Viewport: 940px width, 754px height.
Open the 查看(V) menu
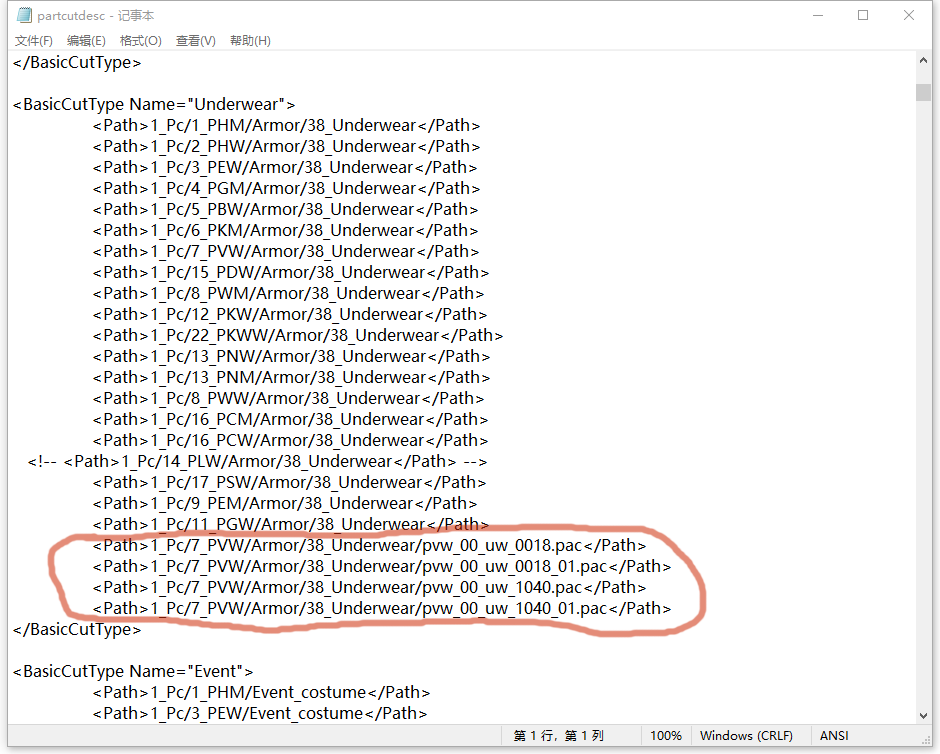point(195,41)
